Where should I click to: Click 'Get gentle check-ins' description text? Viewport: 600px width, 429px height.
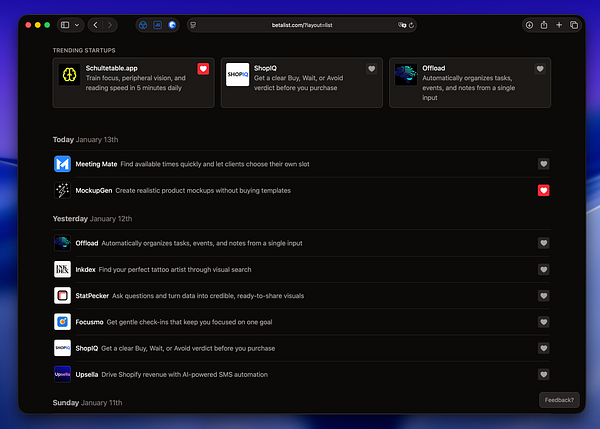189,322
